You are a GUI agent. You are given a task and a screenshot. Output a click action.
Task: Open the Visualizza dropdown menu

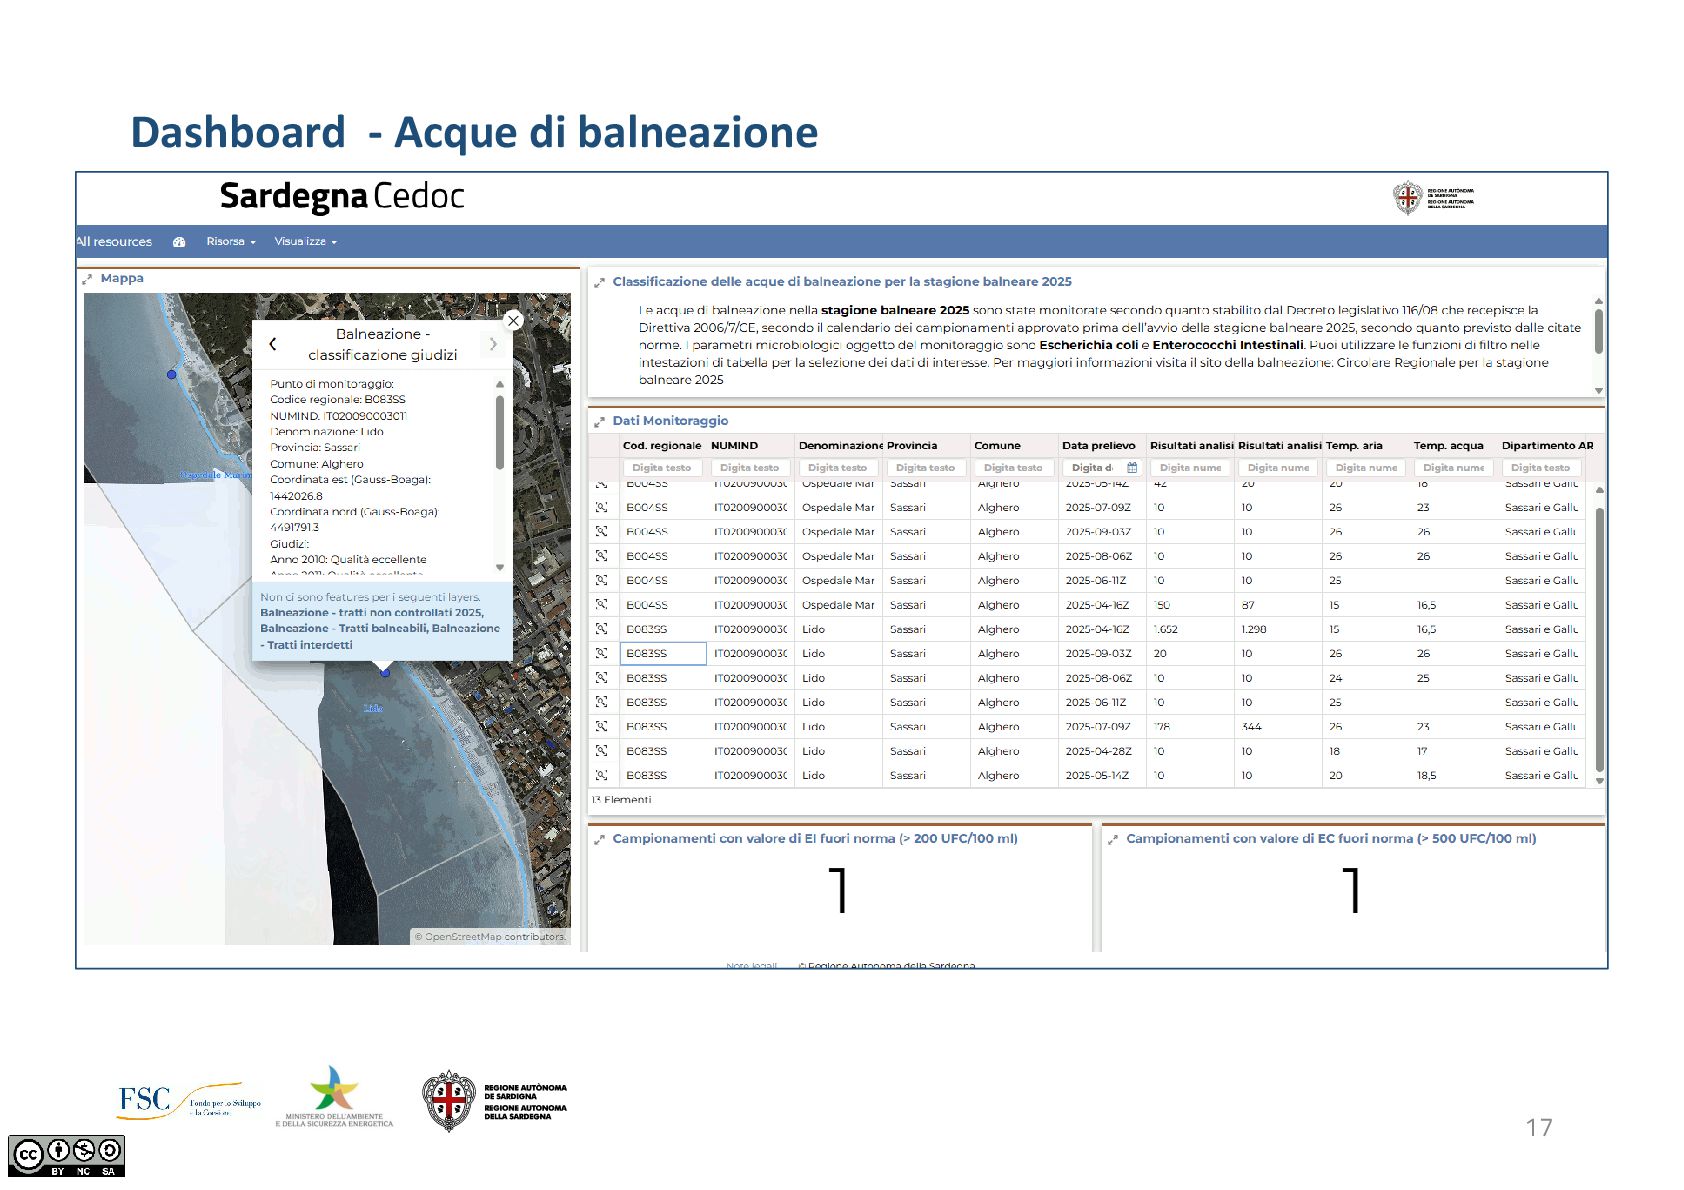click(x=306, y=242)
